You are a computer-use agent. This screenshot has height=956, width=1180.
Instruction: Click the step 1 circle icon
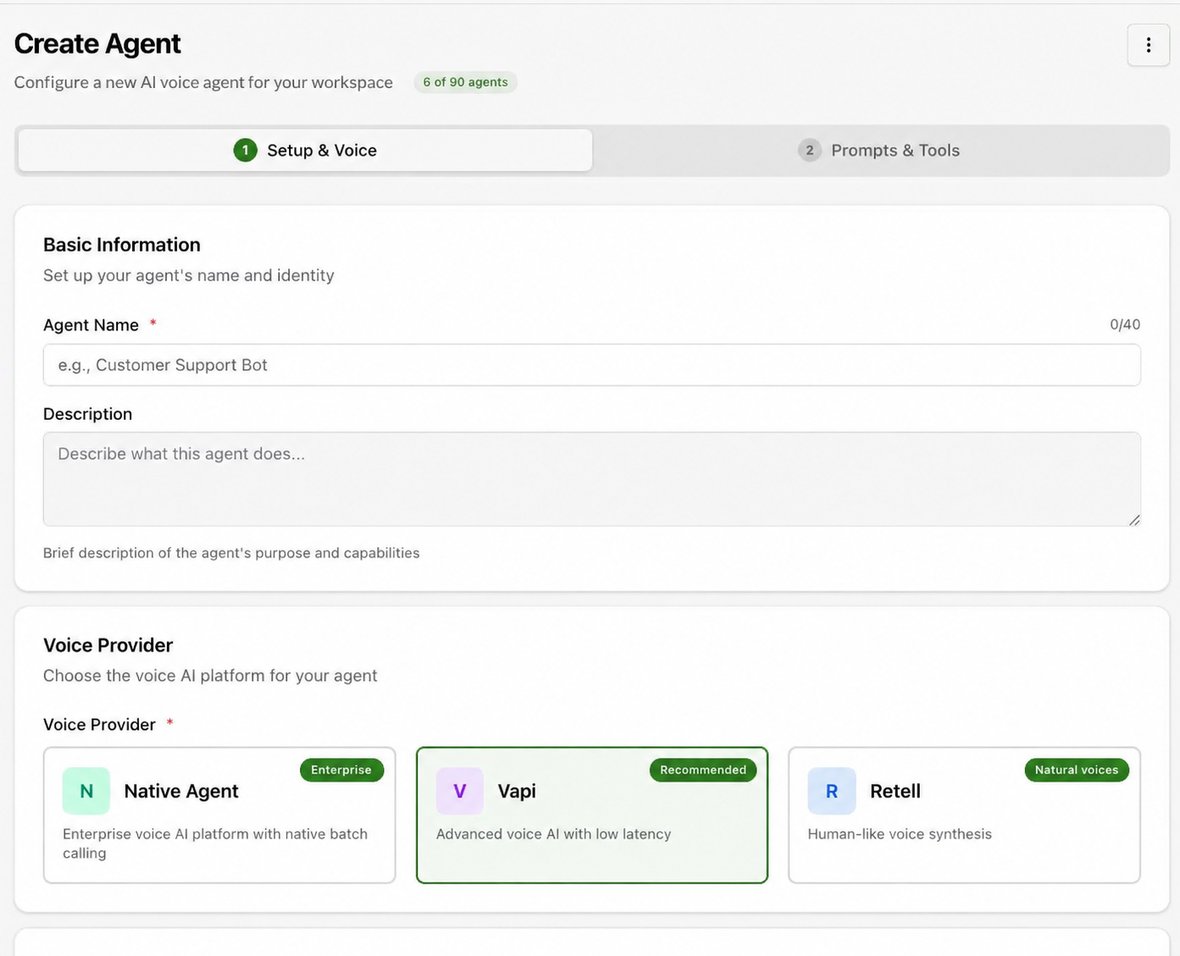(245, 151)
